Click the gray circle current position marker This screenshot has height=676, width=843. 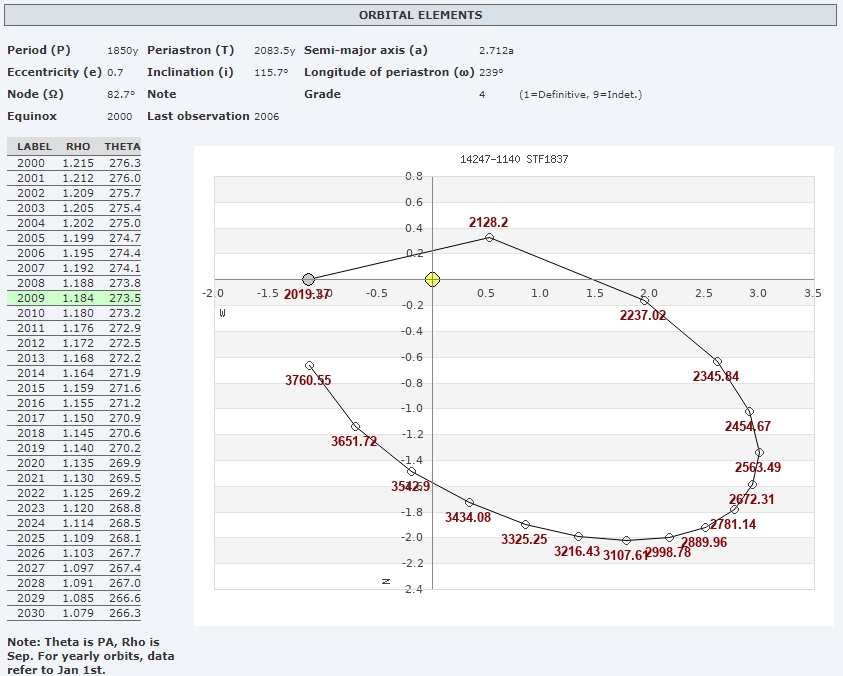[x=309, y=280]
